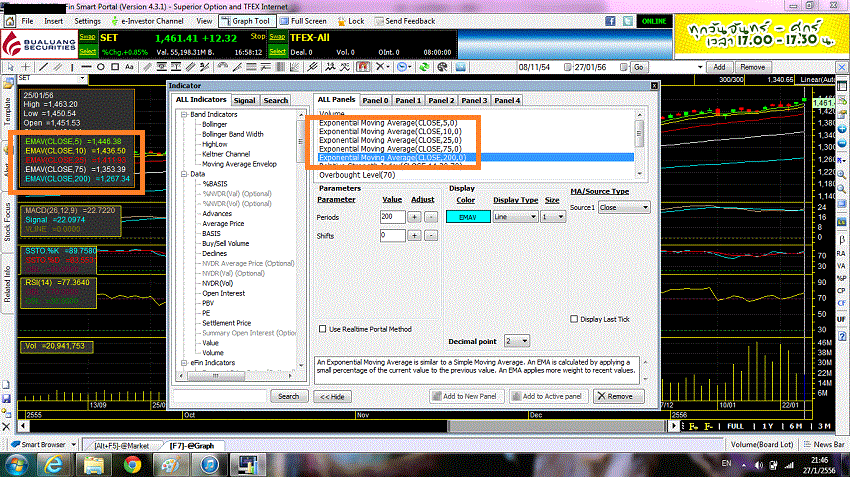The image size is (850, 477).
Task: Open Chrome from Windows taskbar
Action: 132,465
